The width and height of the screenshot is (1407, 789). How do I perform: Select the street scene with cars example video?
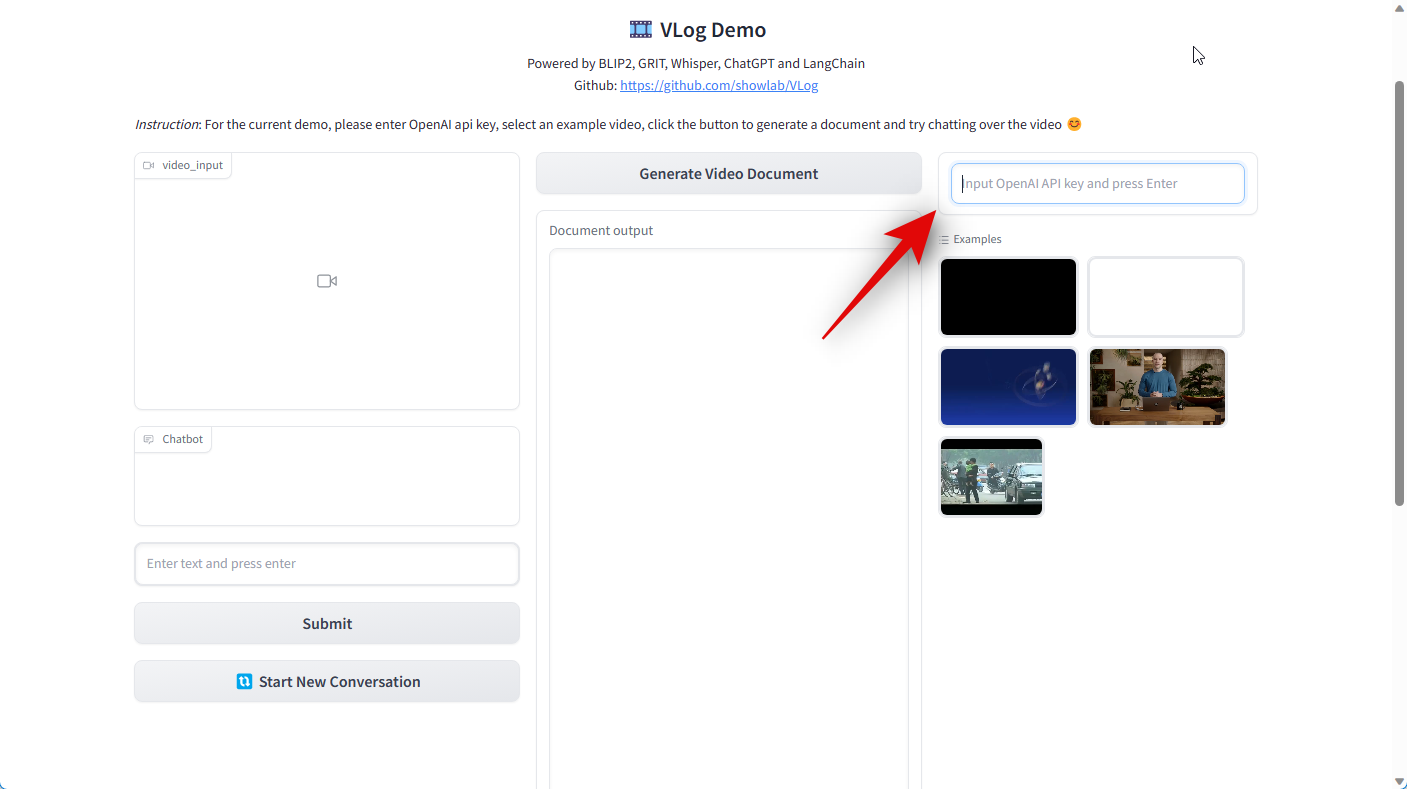tap(992, 477)
